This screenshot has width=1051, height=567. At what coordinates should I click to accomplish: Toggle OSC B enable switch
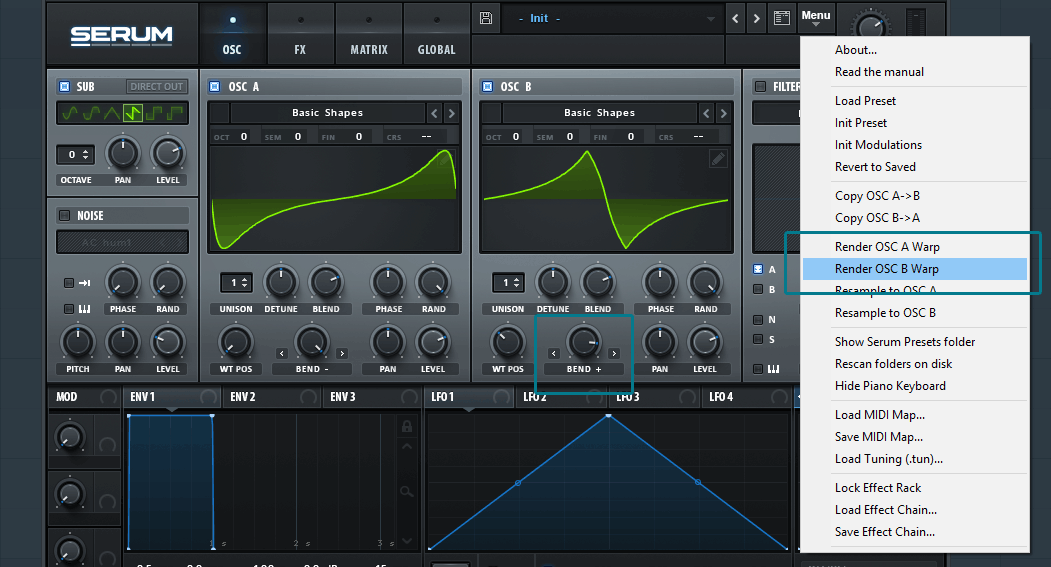click(487, 86)
